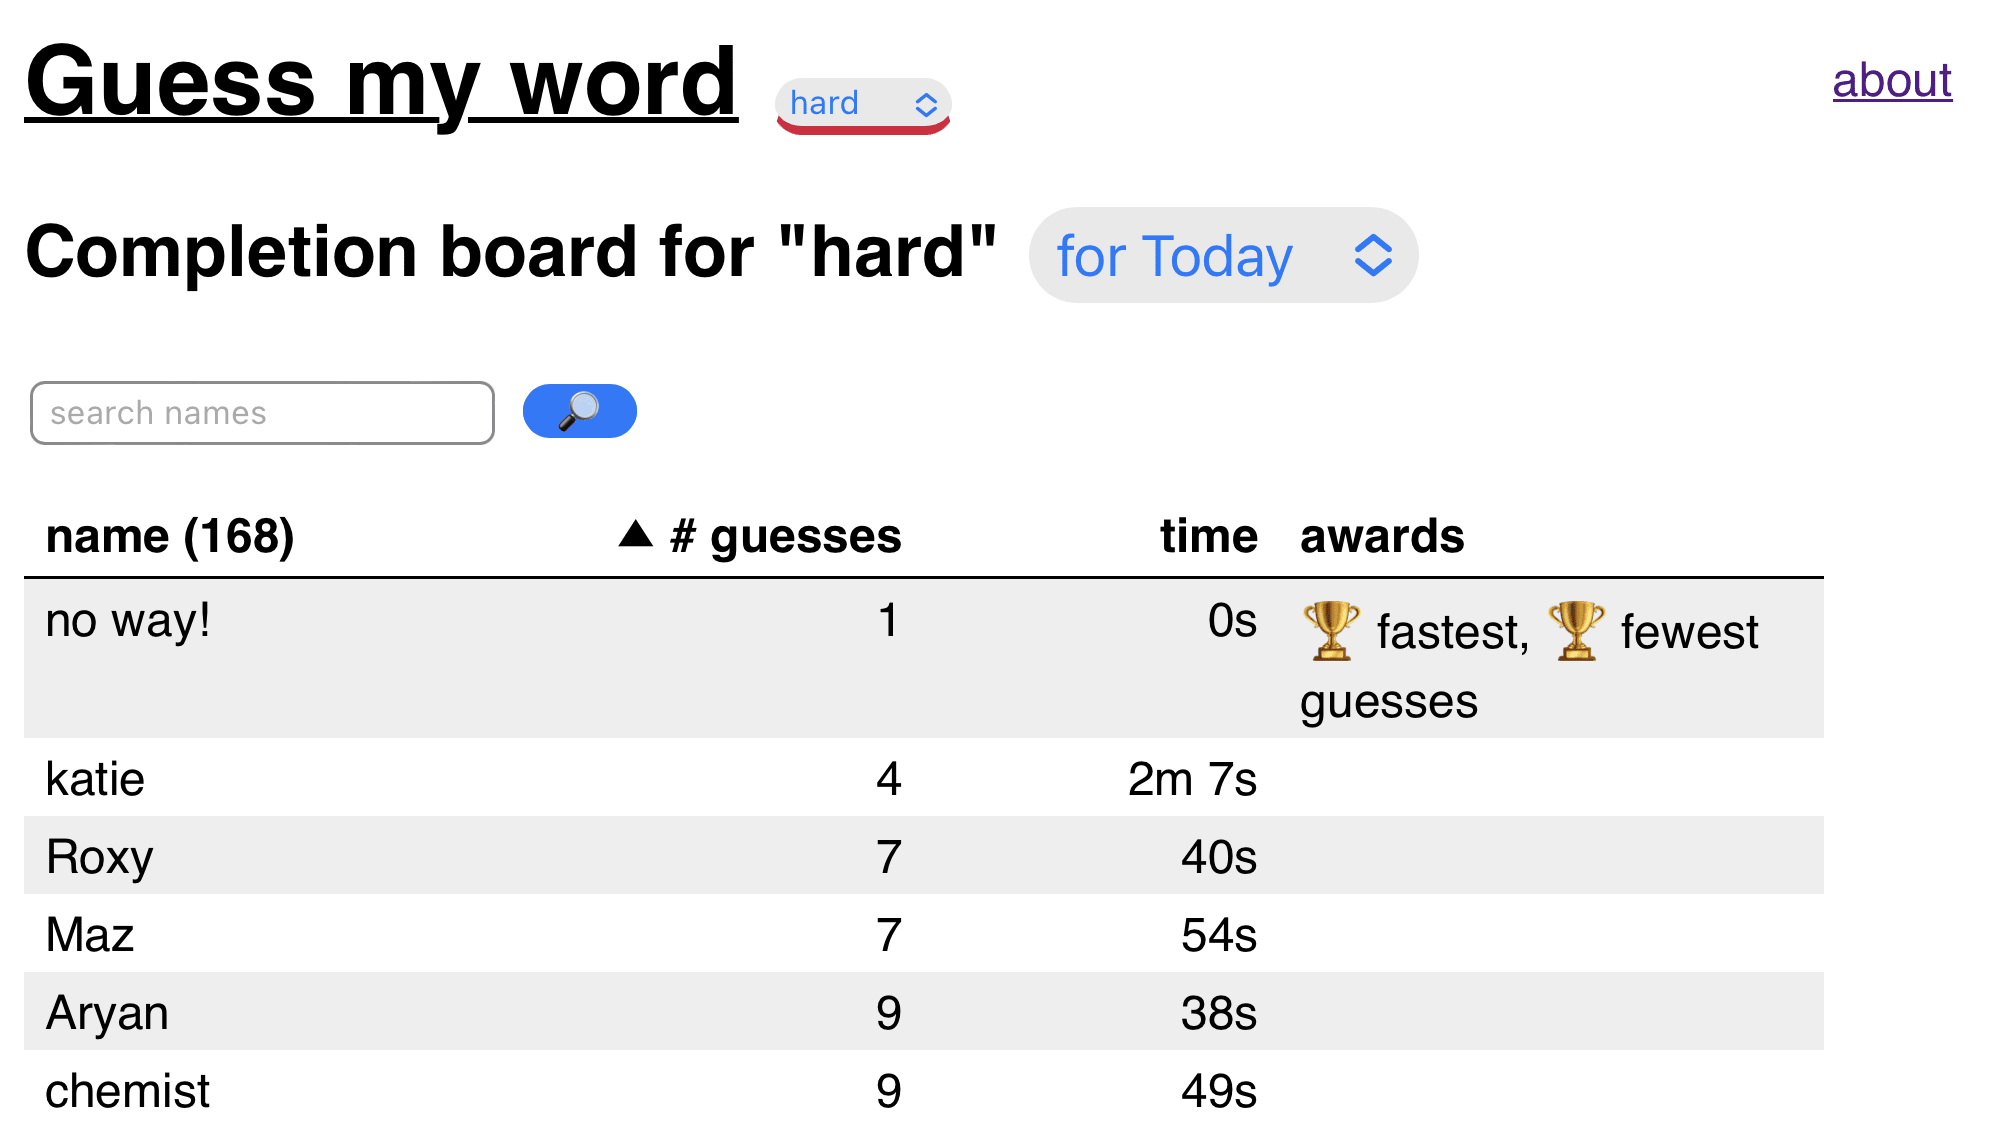Click the fewest guesses trophy icon

coord(1576,631)
